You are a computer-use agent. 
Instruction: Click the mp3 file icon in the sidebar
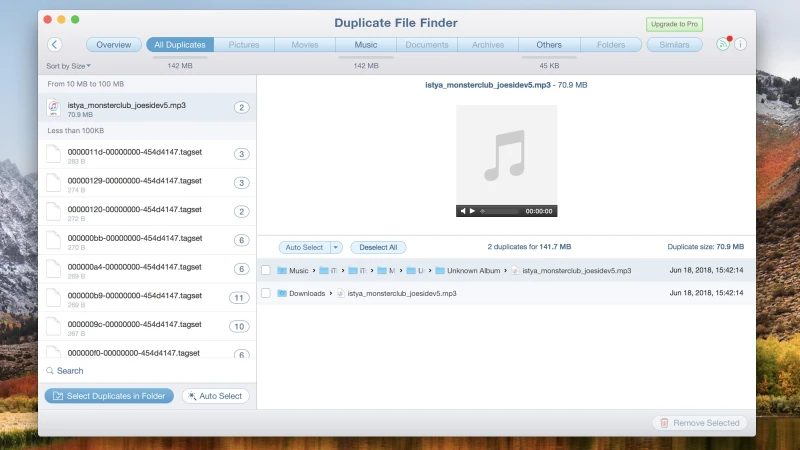click(56, 108)
